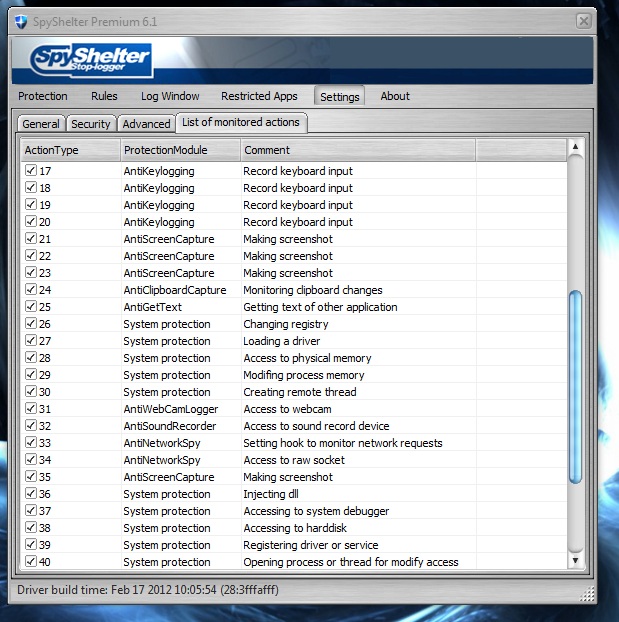The width and height of the screenshot is (619, 622).
Task: Toggle action type 19 checkbox
Action: (x=31, y=205)
